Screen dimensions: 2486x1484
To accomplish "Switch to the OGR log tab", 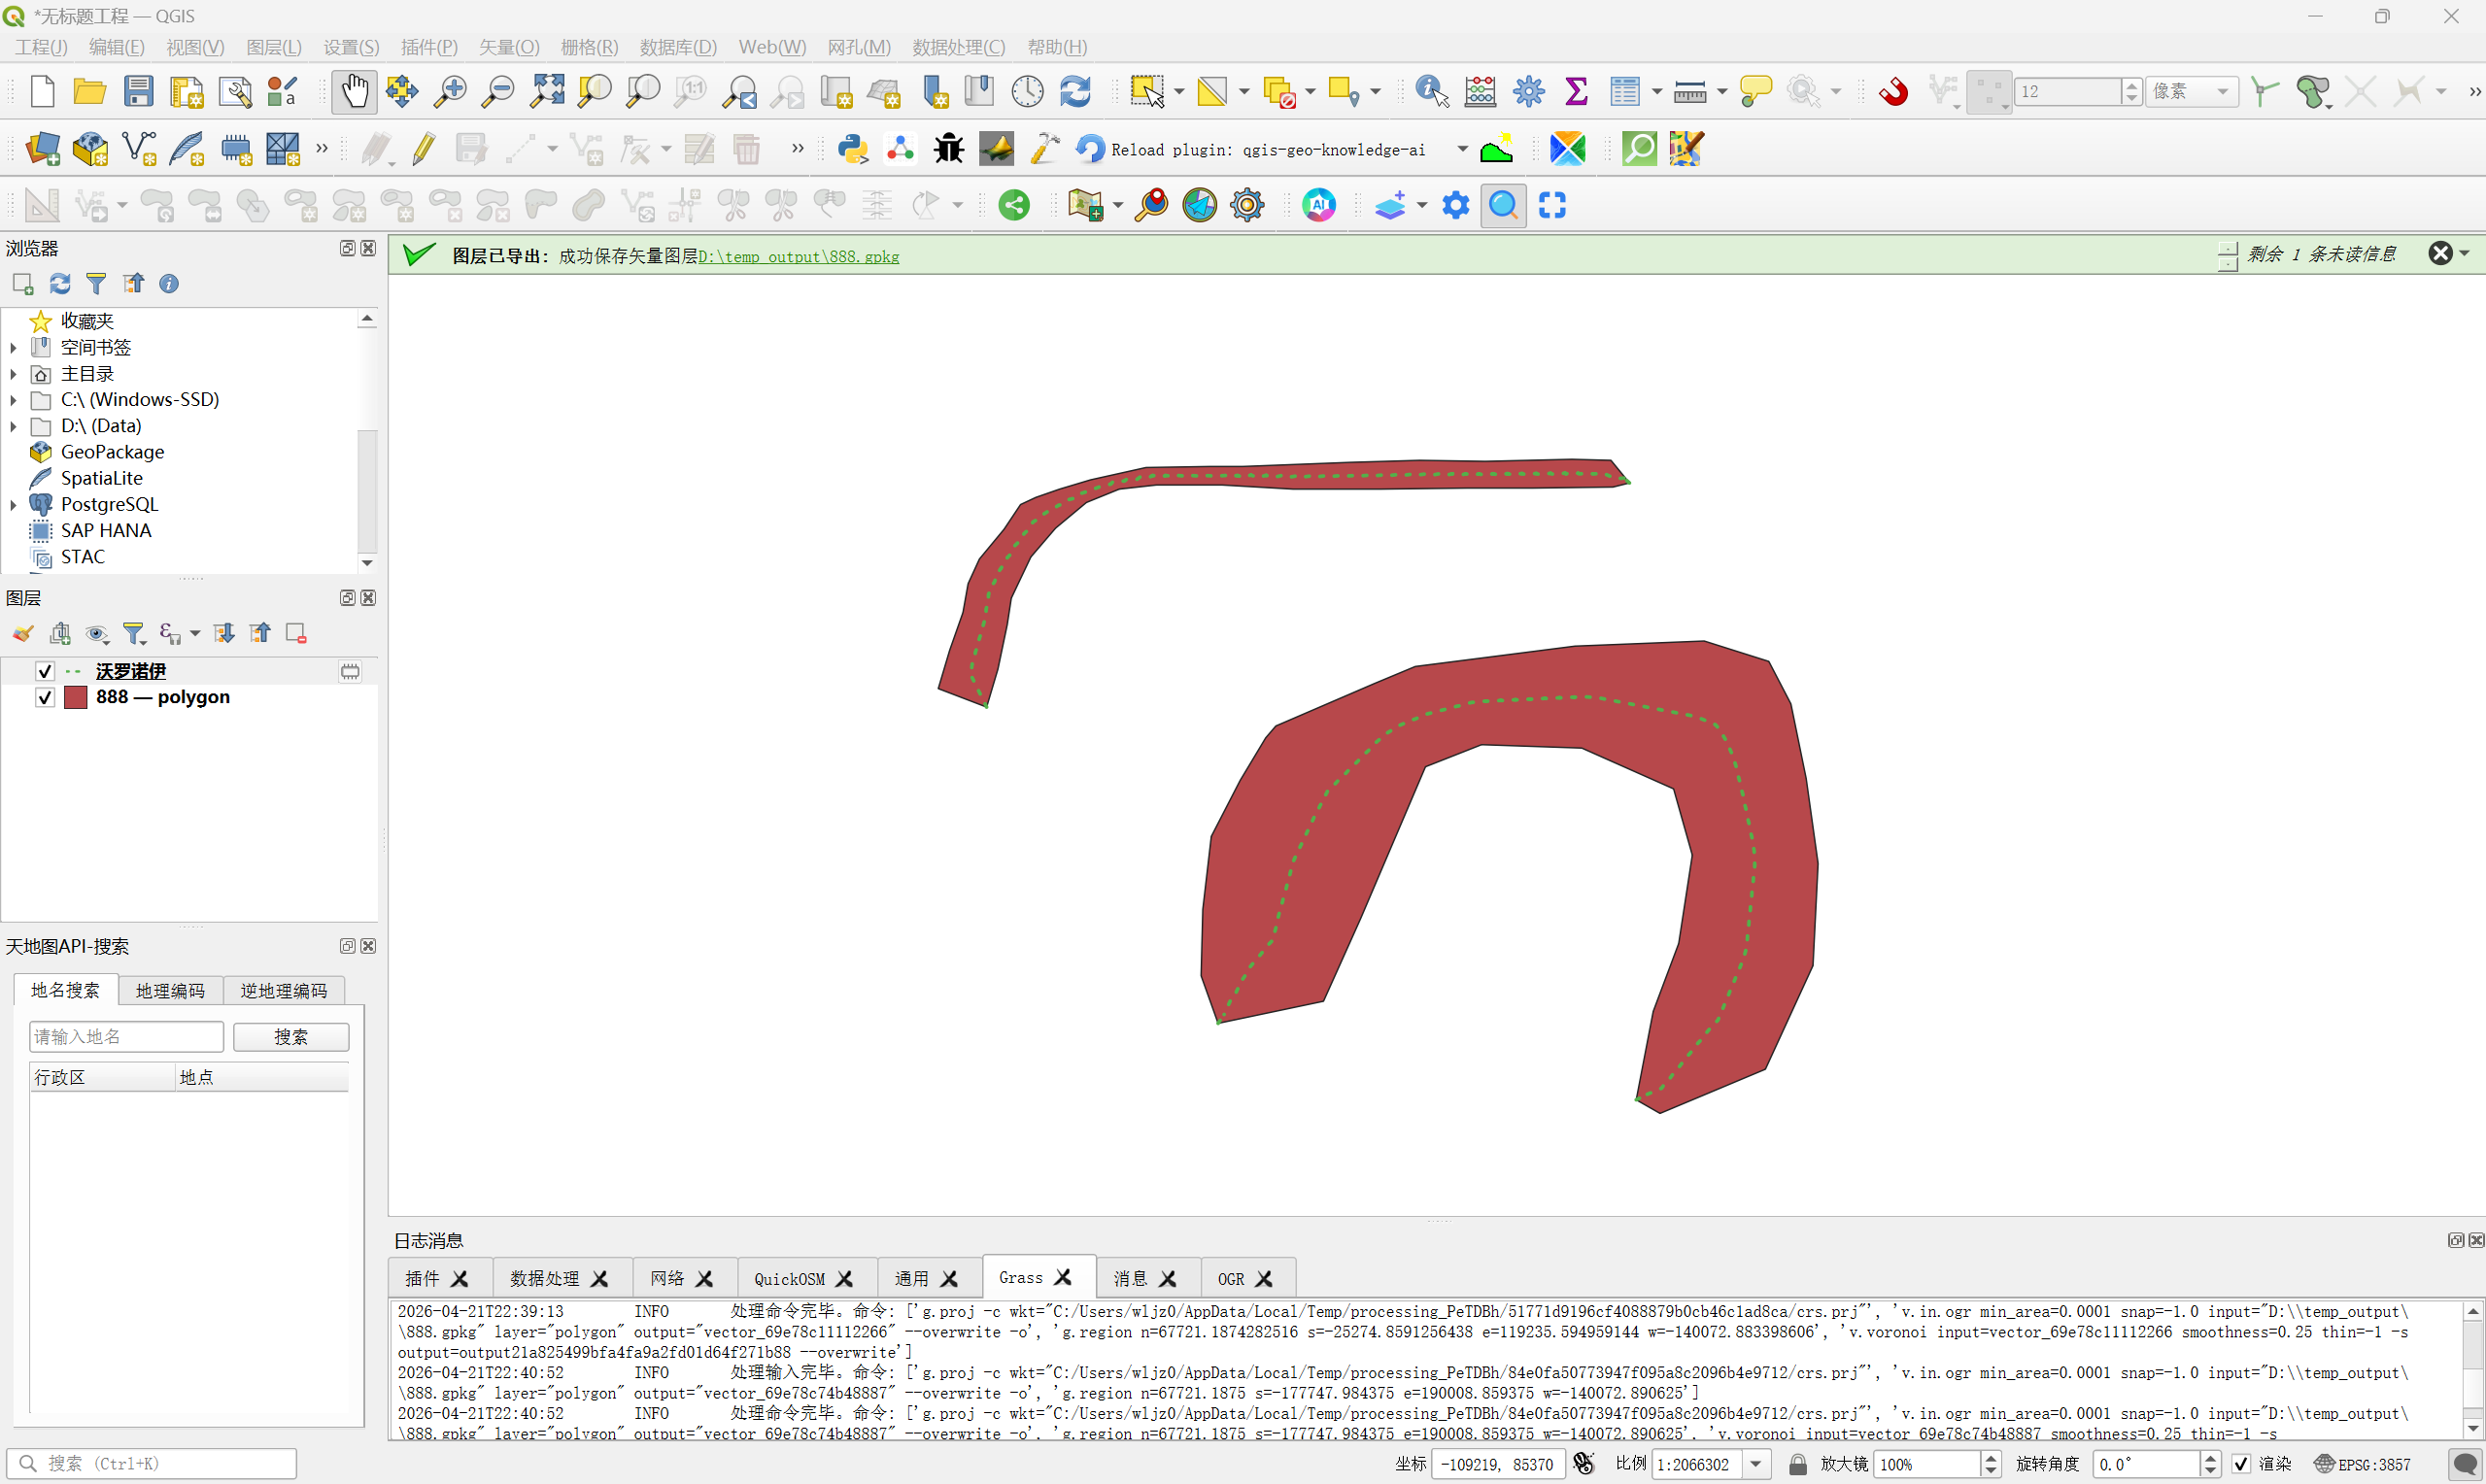I will [x=1230, y=1279].
